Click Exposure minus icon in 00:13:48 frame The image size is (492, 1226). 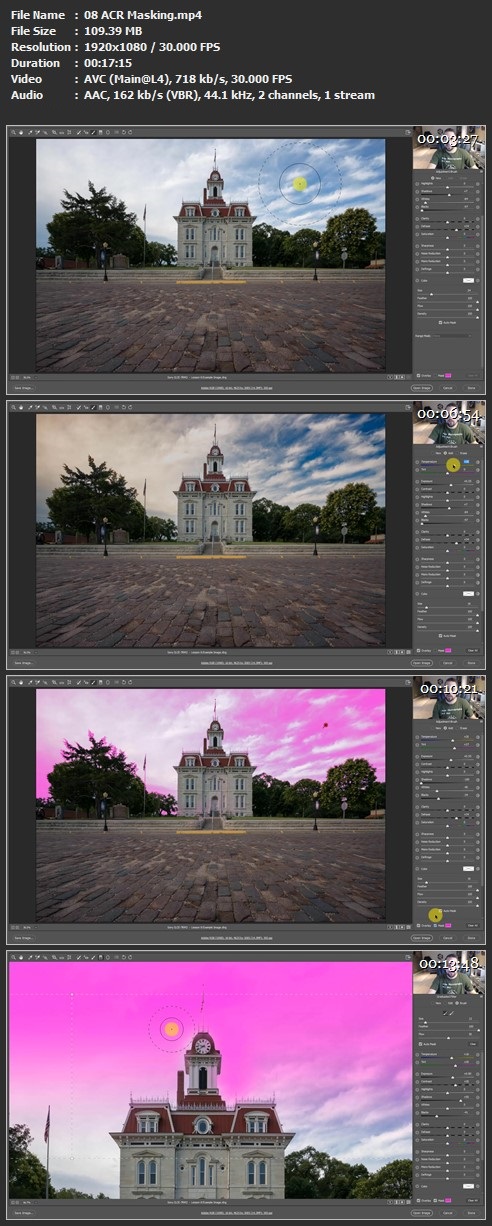click(x=417, y=1074)
